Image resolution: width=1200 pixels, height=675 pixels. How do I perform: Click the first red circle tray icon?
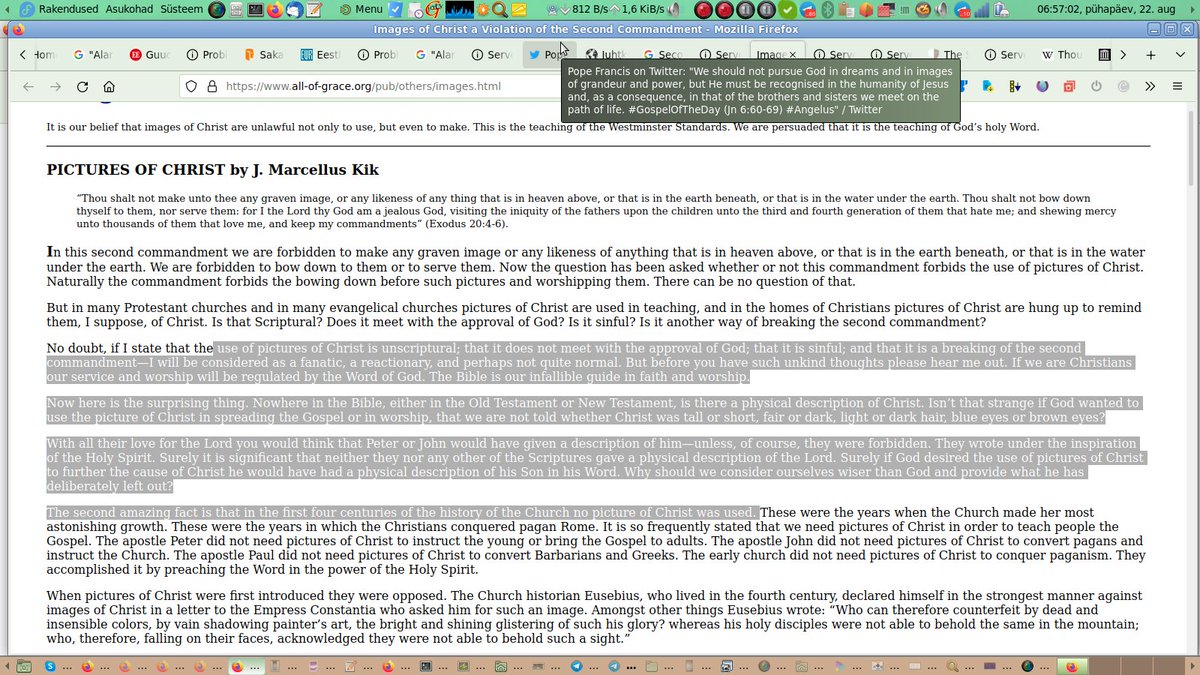pyautogui.click(x=704, y=9)
